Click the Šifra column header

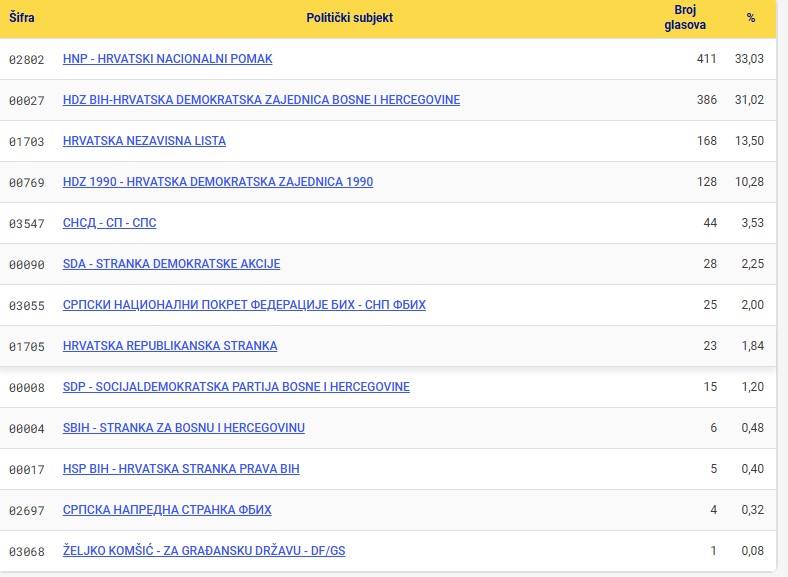coord(22,18)
